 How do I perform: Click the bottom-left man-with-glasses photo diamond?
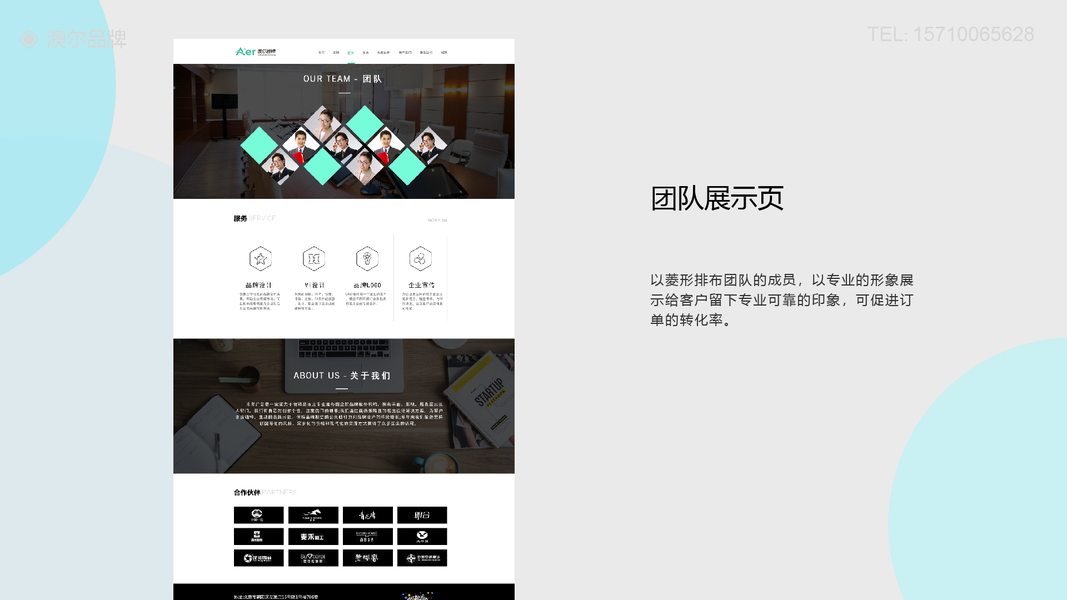(280, 166)
